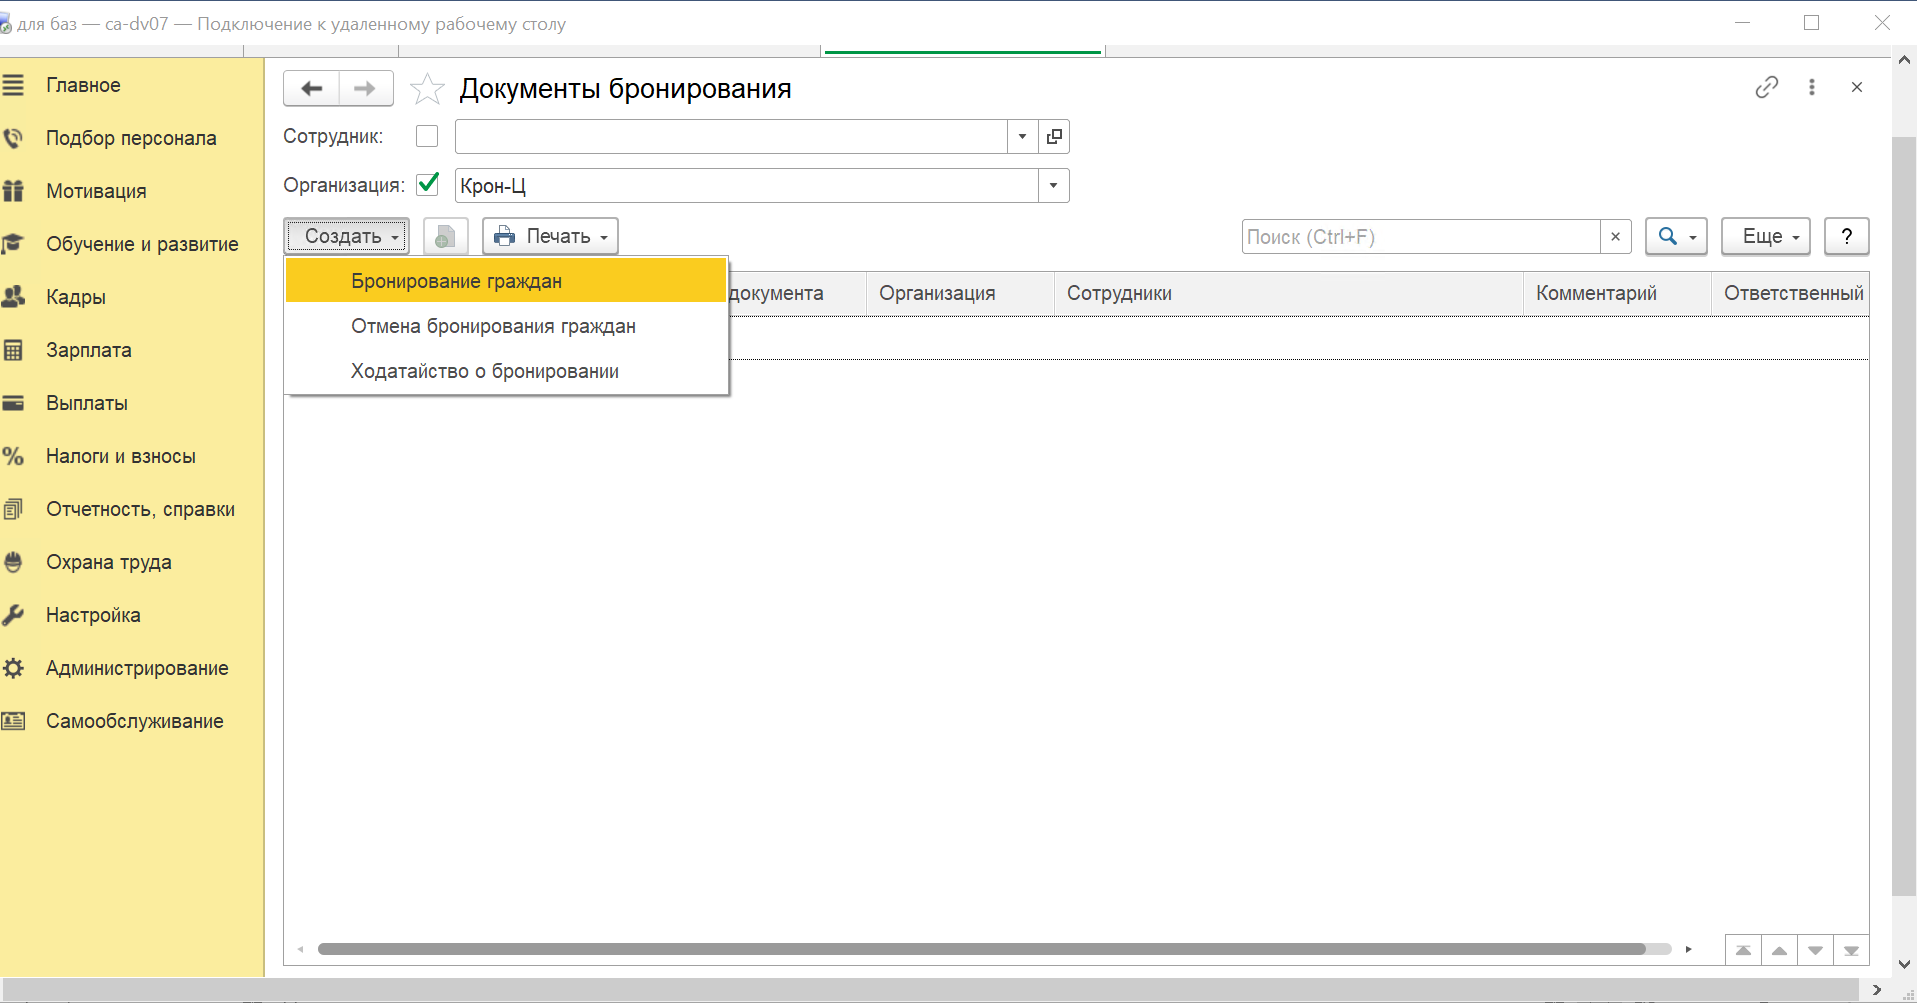Add page to favorites with star icon
The height and width of the screenshot is (1003, 1917).
pyautogui.click(x=427, y=89)
